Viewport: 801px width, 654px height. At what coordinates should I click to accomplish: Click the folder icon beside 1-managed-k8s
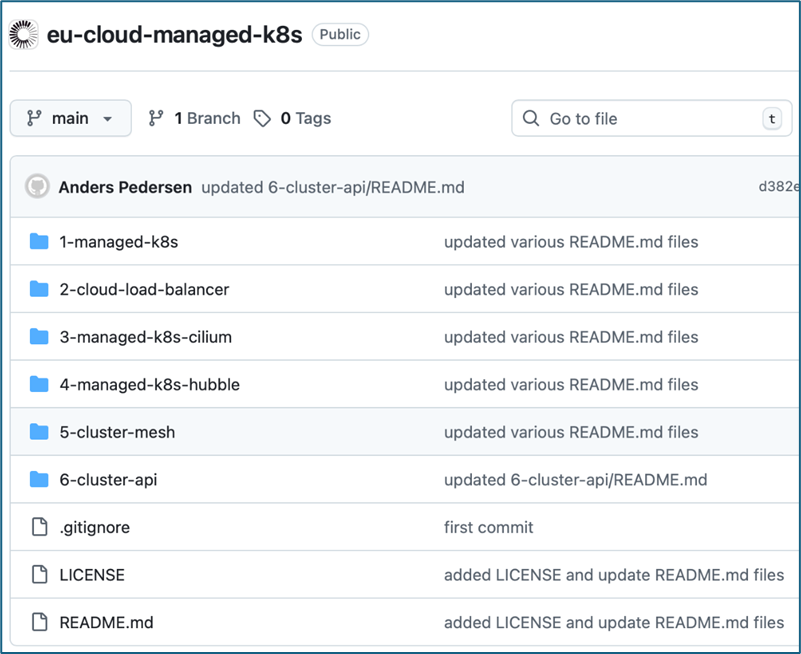[39, 241]
